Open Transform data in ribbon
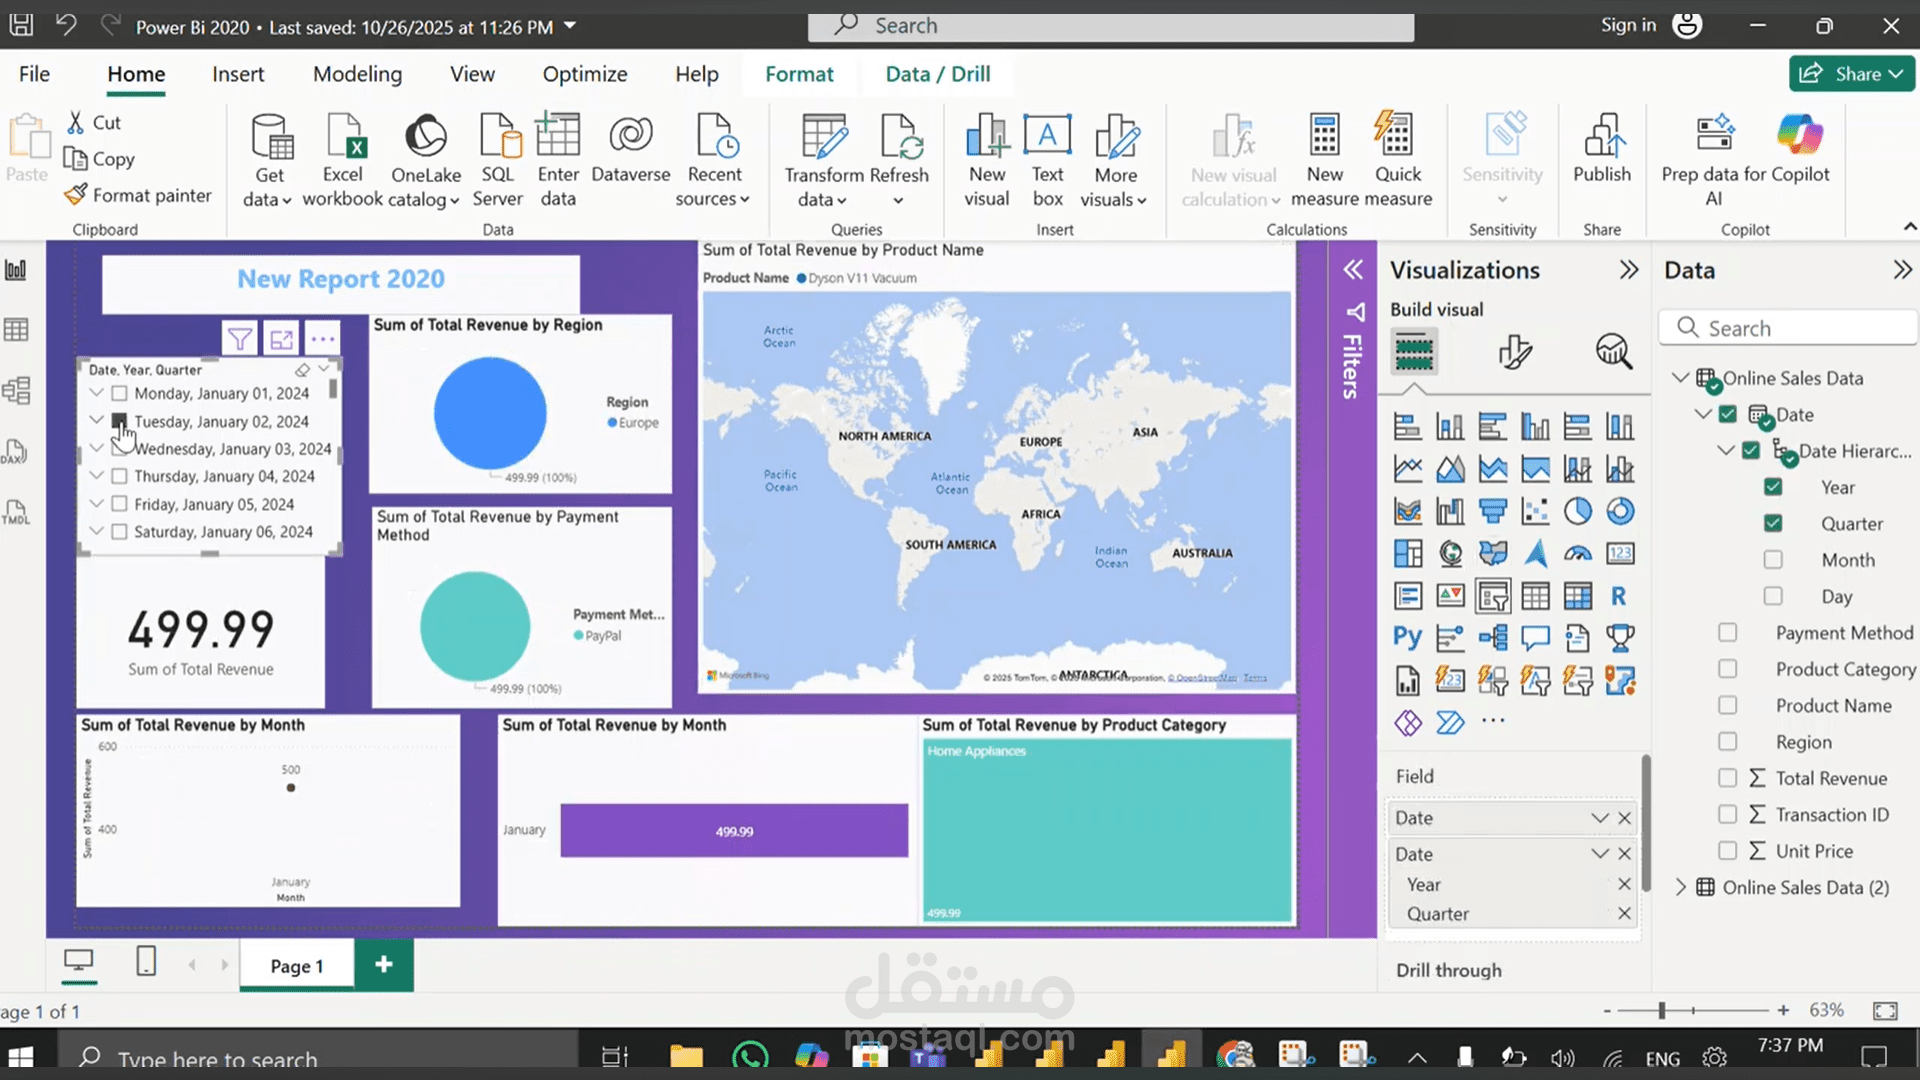The image size is (1920, 1080). 824,160
